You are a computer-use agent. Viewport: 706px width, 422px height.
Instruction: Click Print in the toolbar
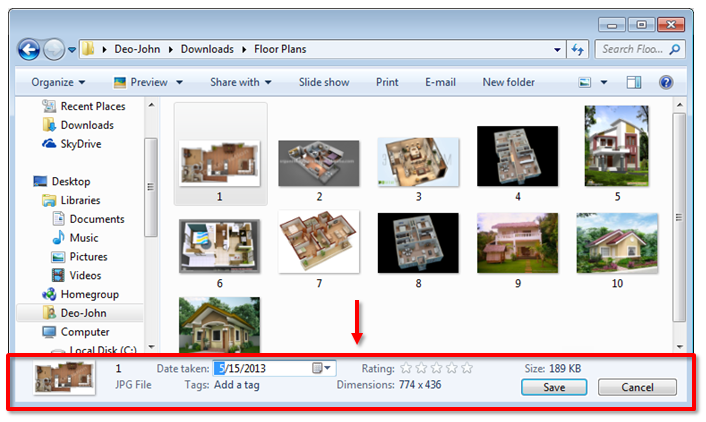(387, 82)
